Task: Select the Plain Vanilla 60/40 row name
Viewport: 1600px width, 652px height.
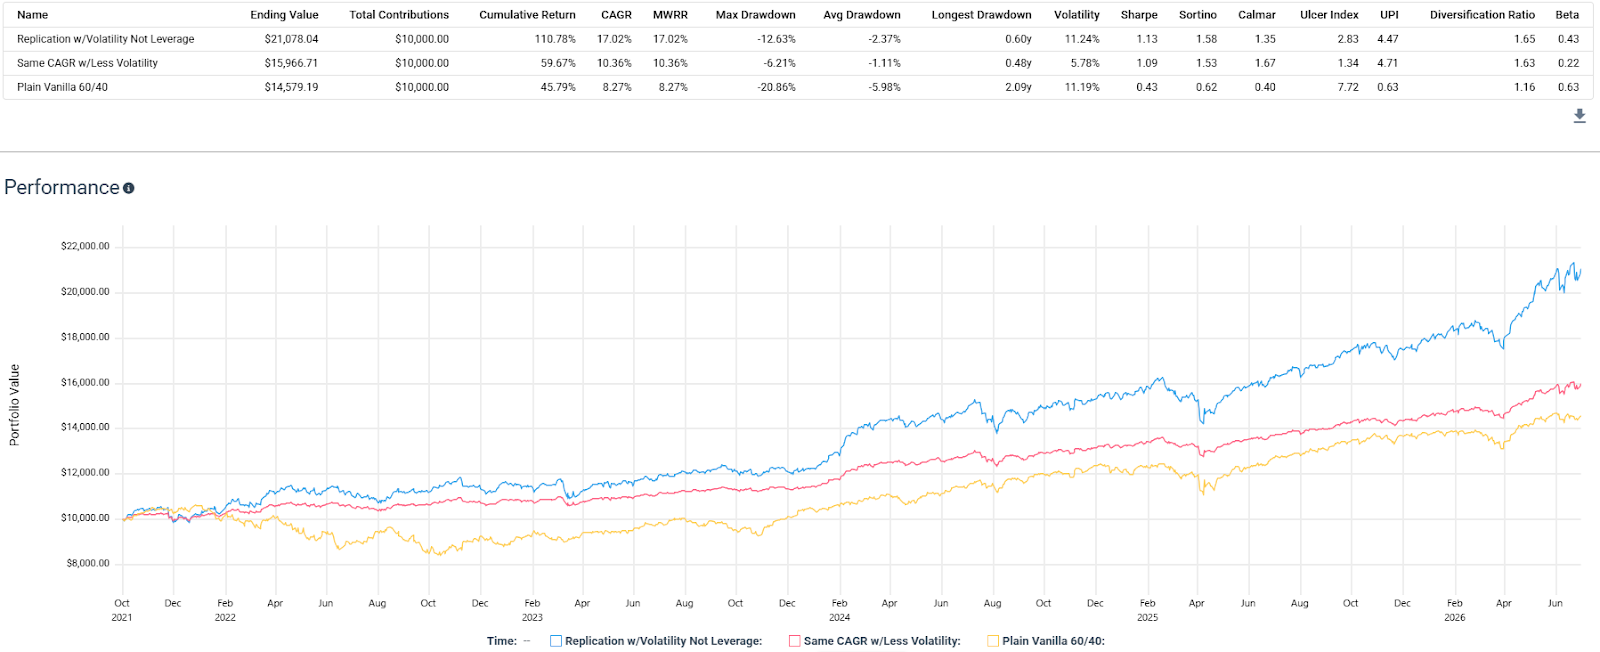Action: [x=62, y=87]
